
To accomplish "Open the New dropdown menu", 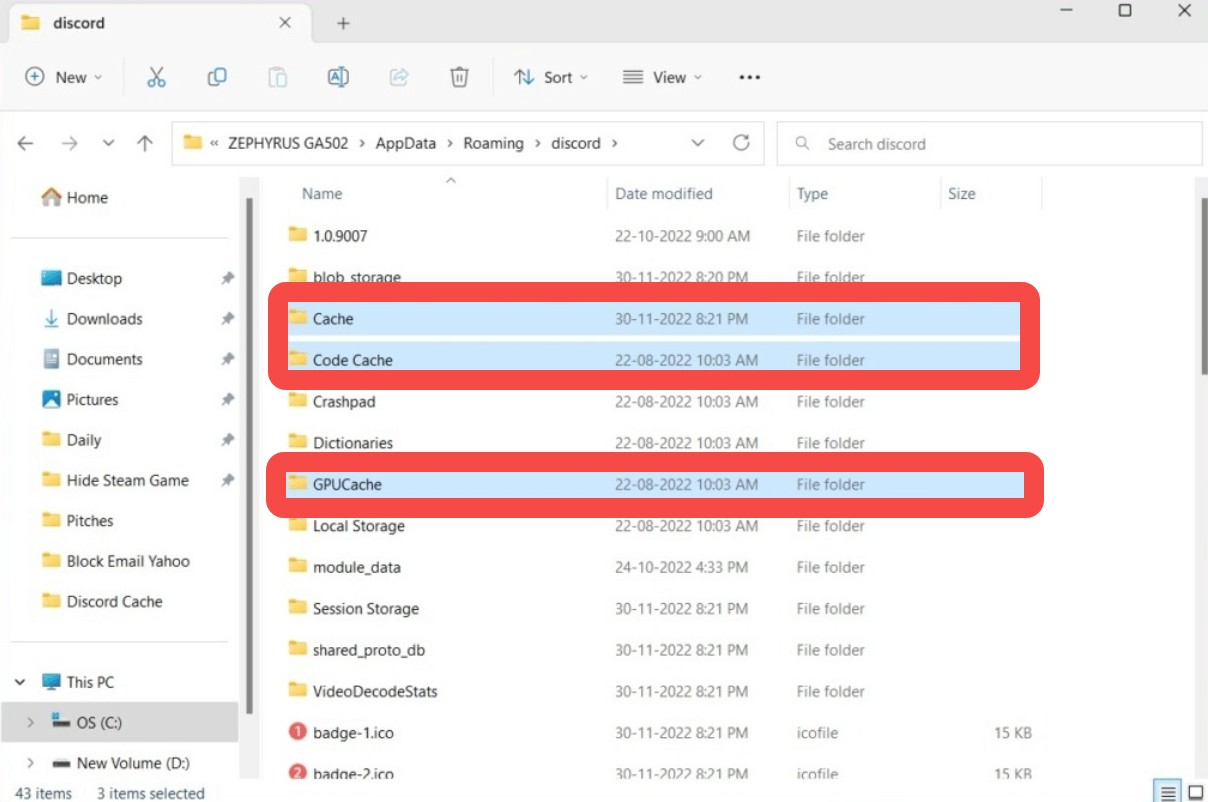I will click(64, 77).
